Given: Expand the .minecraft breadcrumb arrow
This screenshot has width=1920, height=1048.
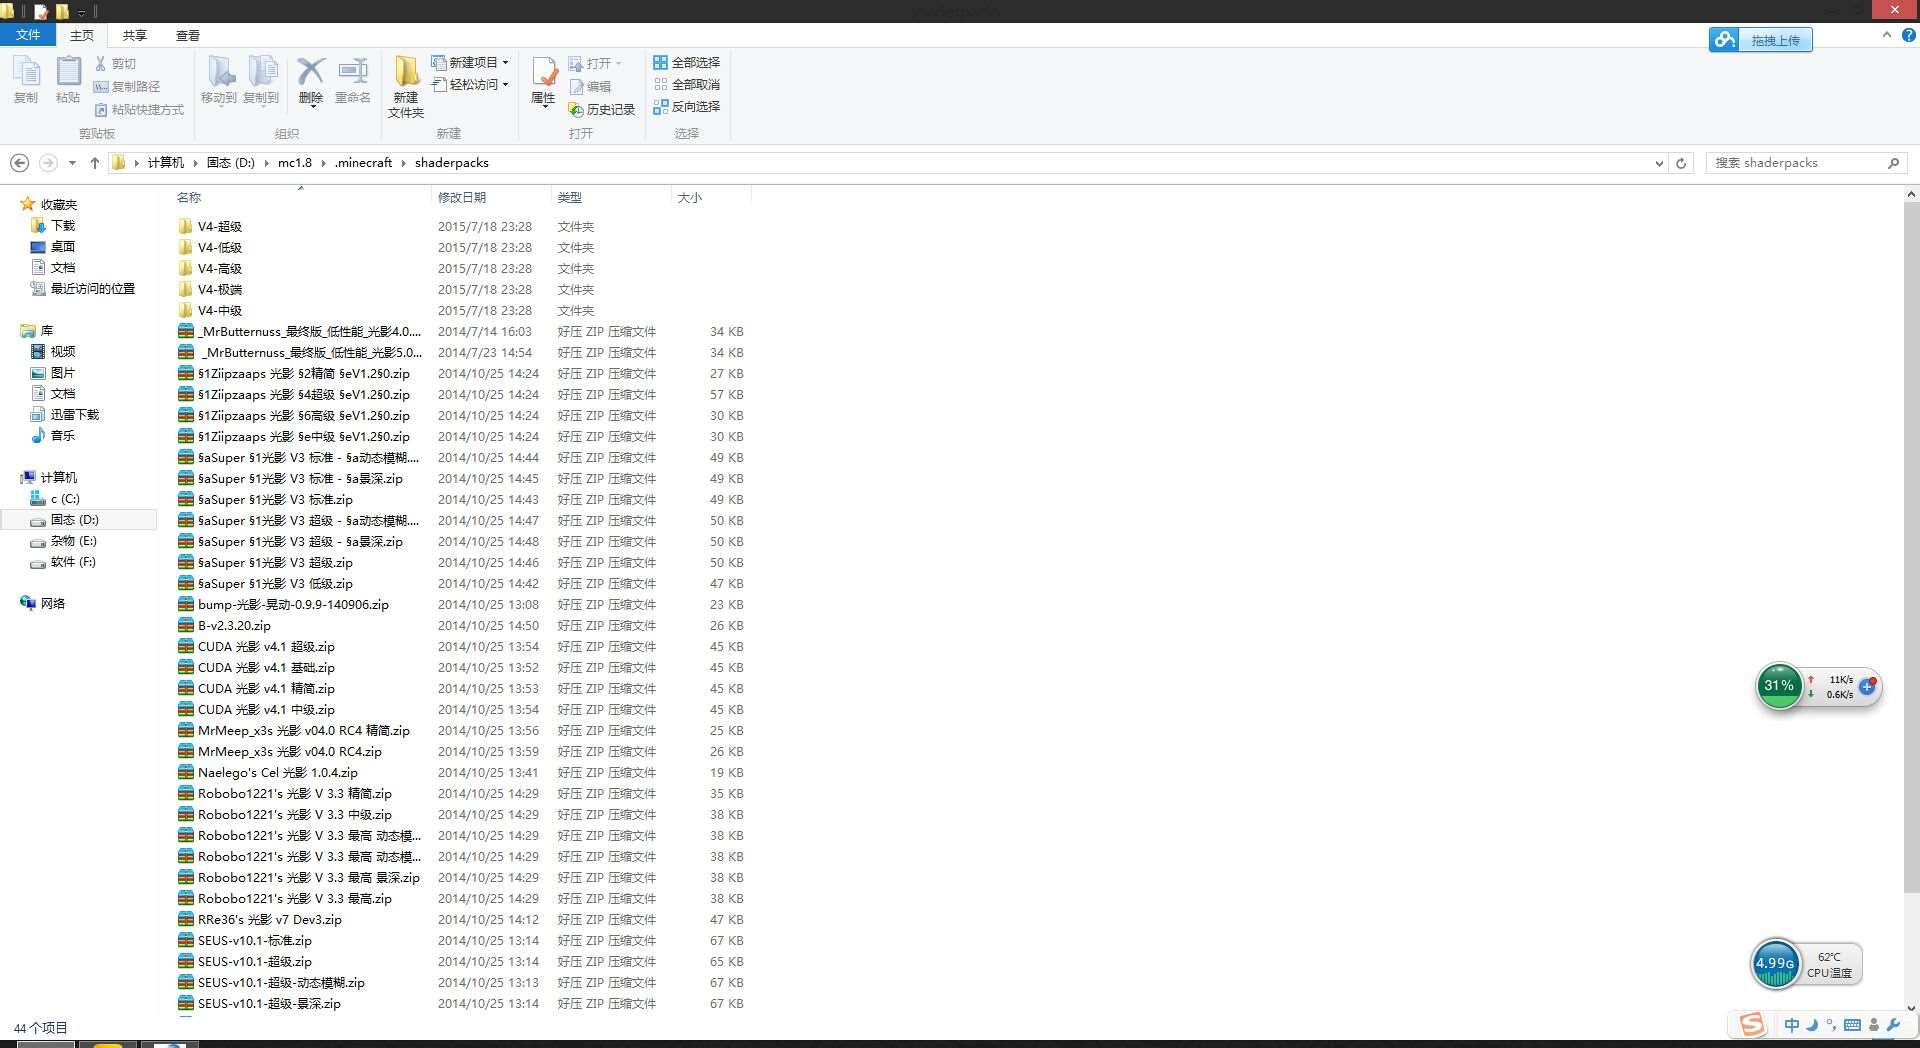Looking at the screenshot, I should (404, 163).
